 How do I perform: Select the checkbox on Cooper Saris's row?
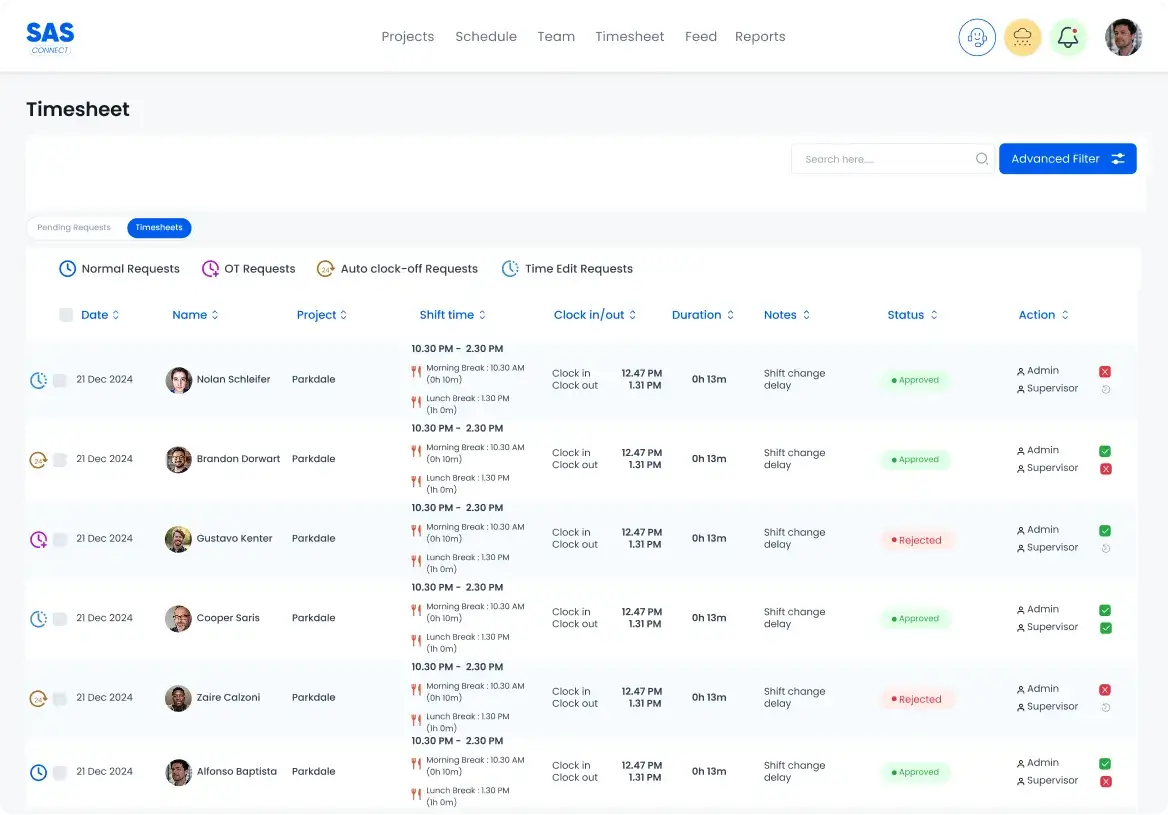click(x=60, y=618)
